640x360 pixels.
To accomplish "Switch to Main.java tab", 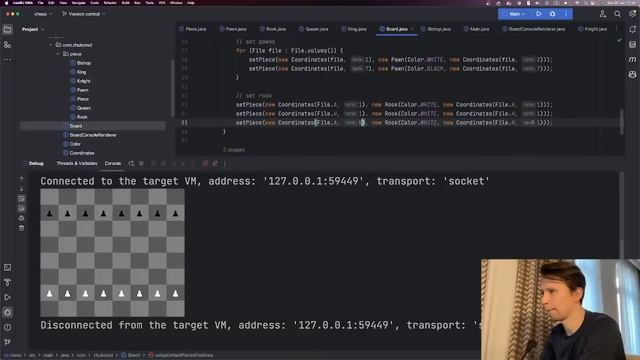I will [476, 29].
